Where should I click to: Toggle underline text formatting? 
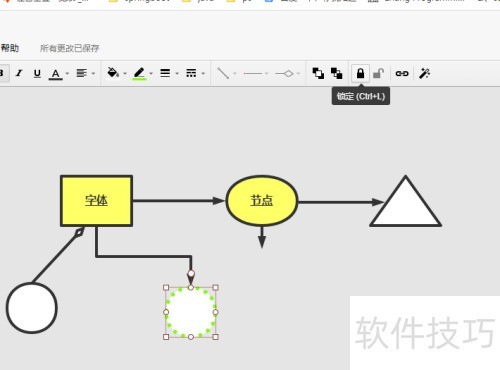coord(37,73)
